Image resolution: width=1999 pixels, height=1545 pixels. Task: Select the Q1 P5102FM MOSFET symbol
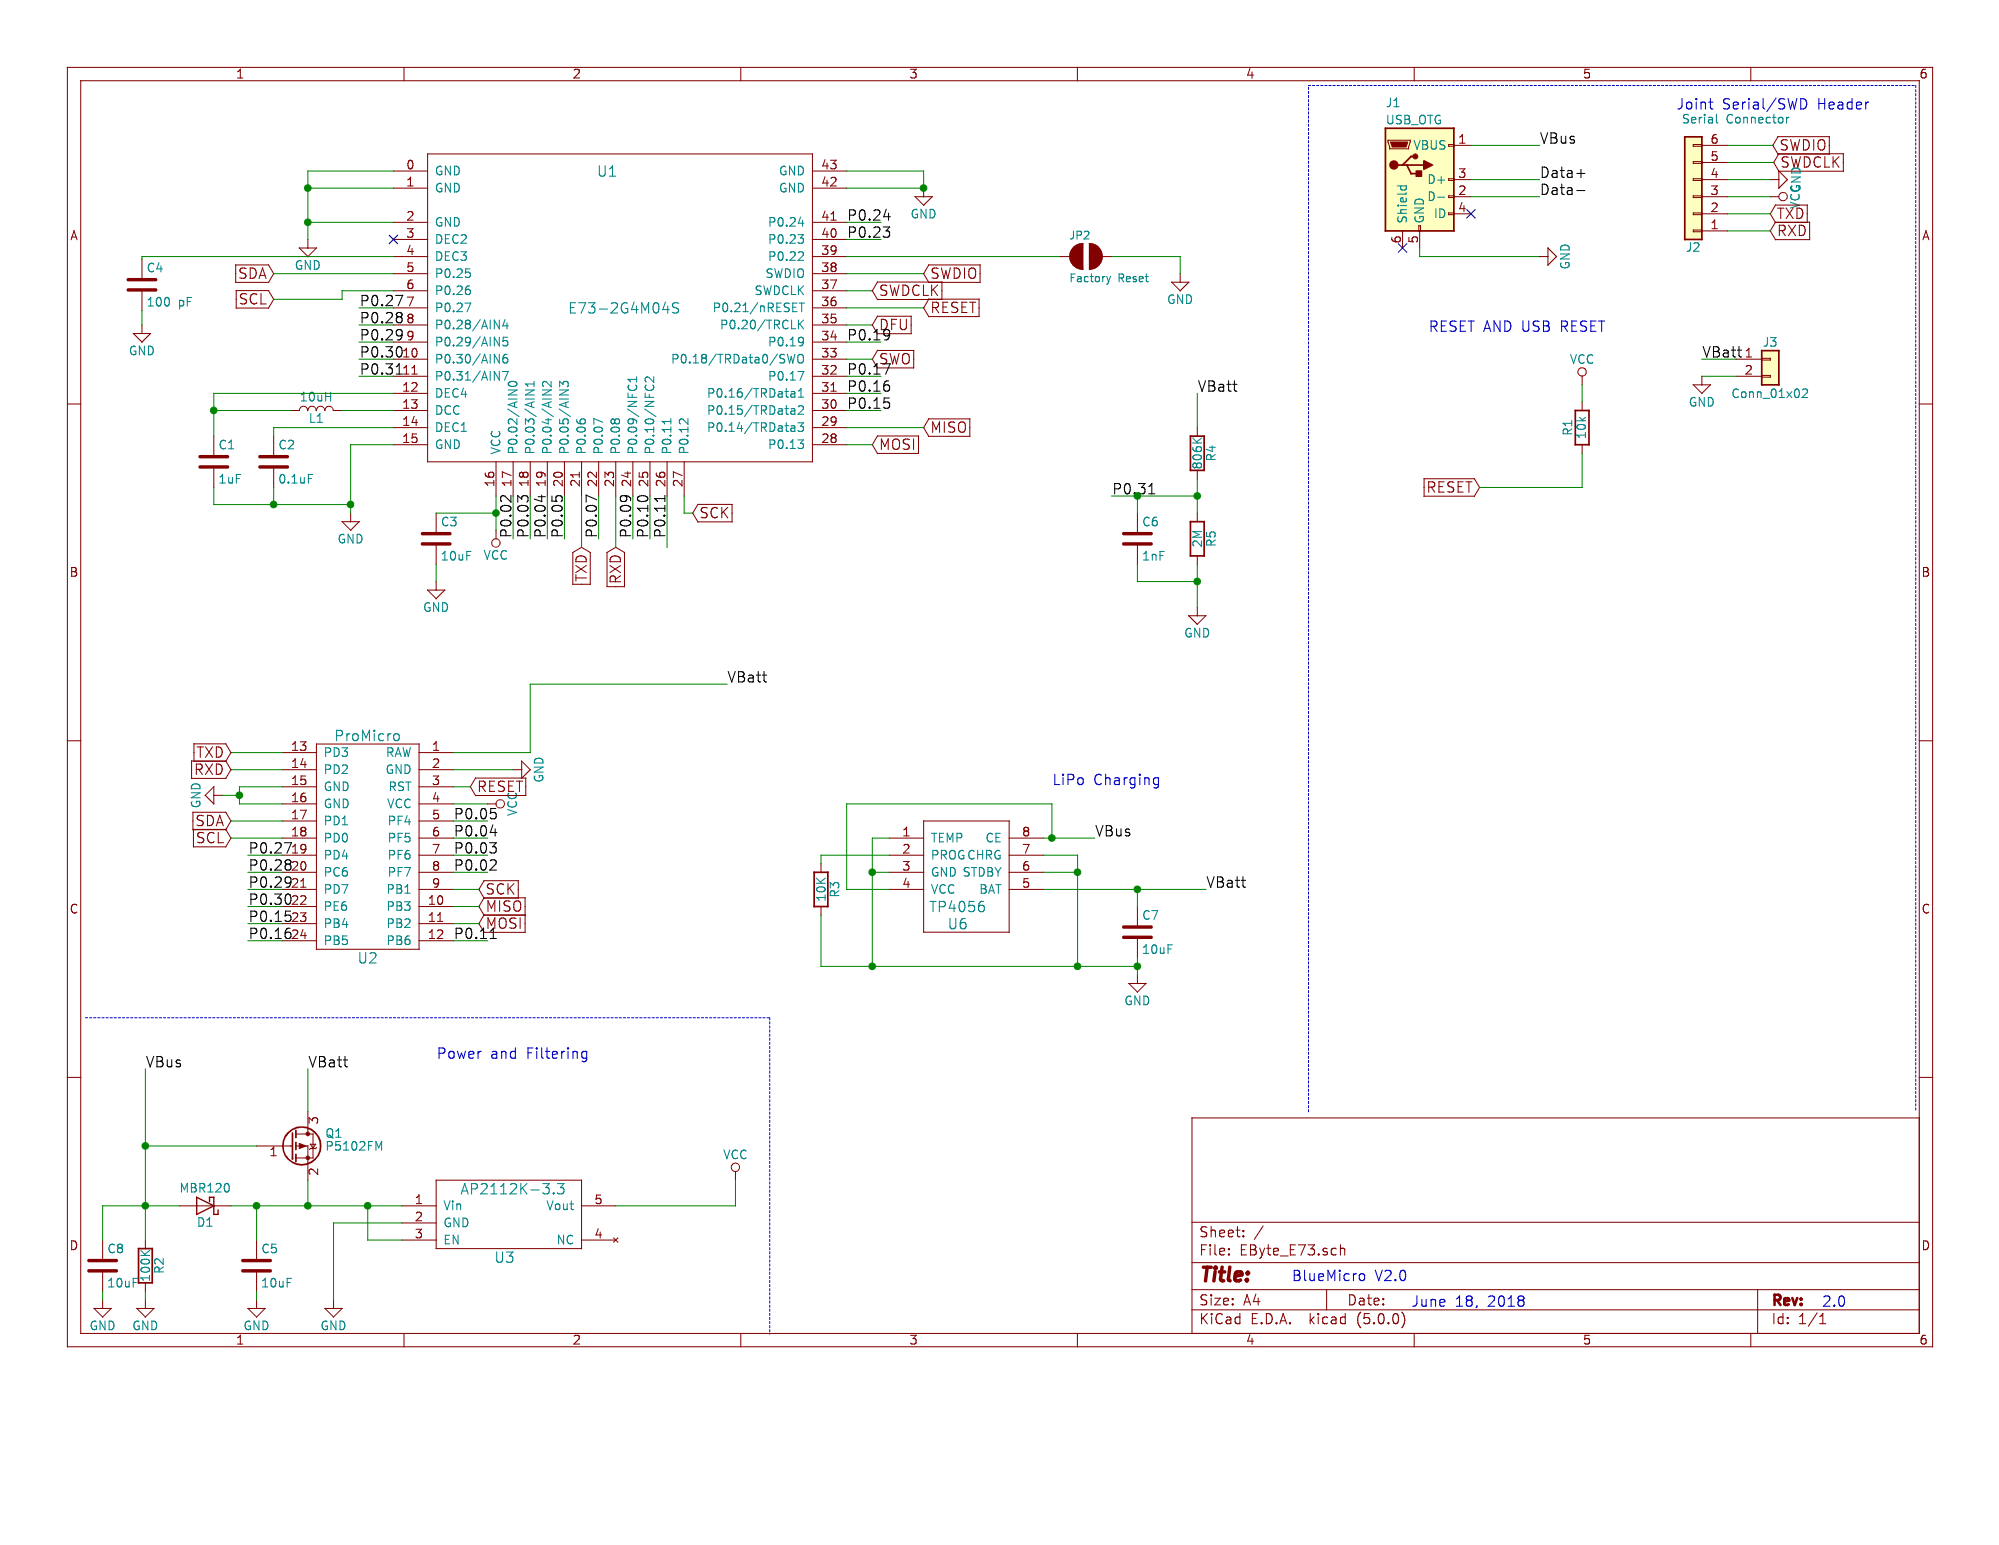tap(301, 1145)
